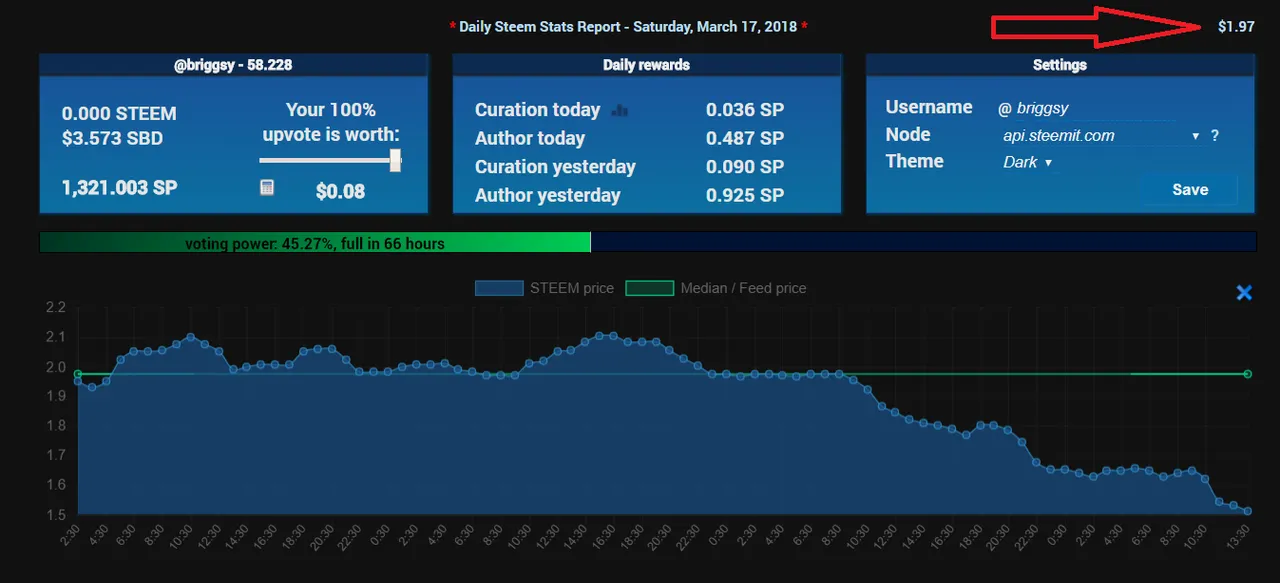This screenshot has width=1280, height=583.
Task: Click the upvote percentage slider handle
Action: coord(396,160)
